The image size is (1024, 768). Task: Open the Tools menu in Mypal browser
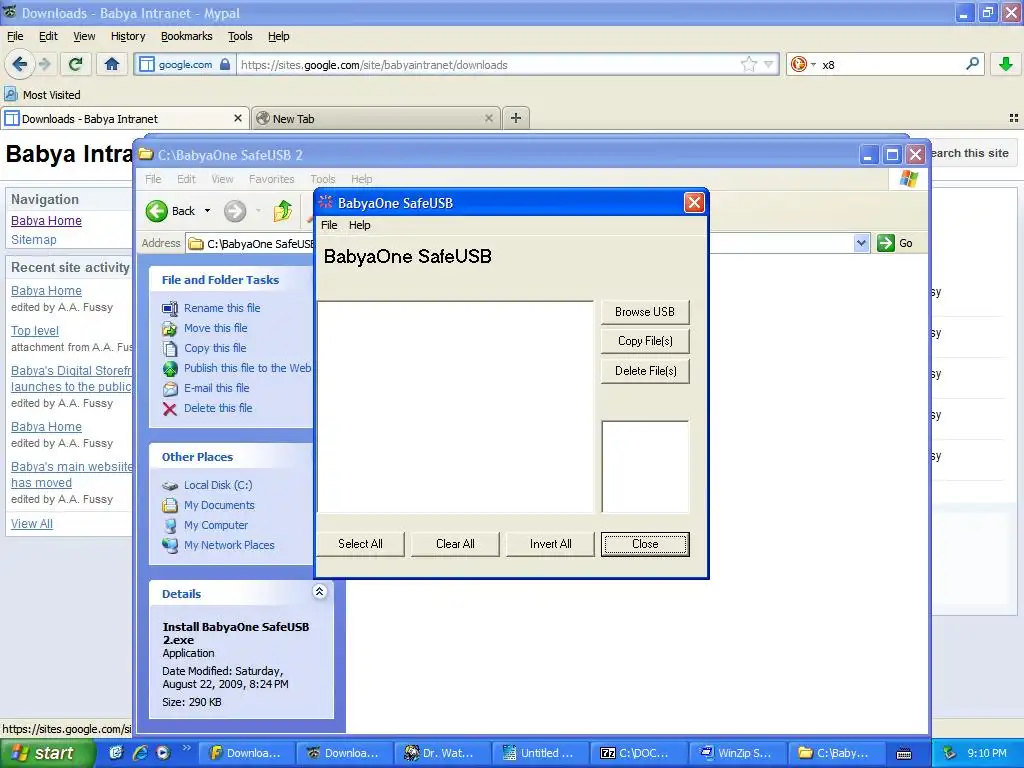[x=240, y=36]
